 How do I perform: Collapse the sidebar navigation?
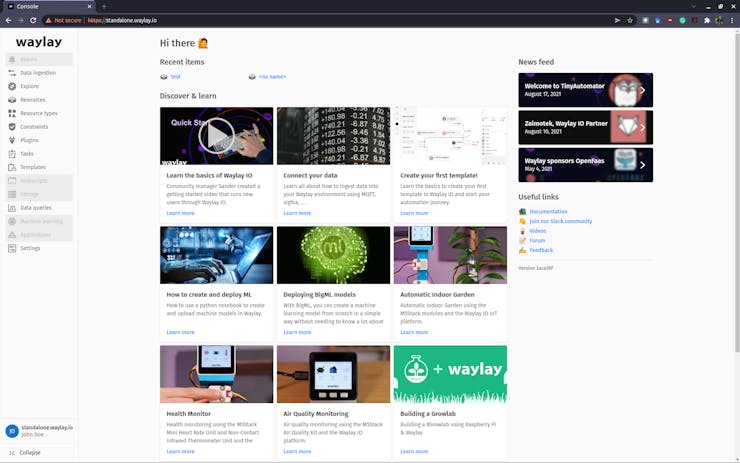point(24,452)
